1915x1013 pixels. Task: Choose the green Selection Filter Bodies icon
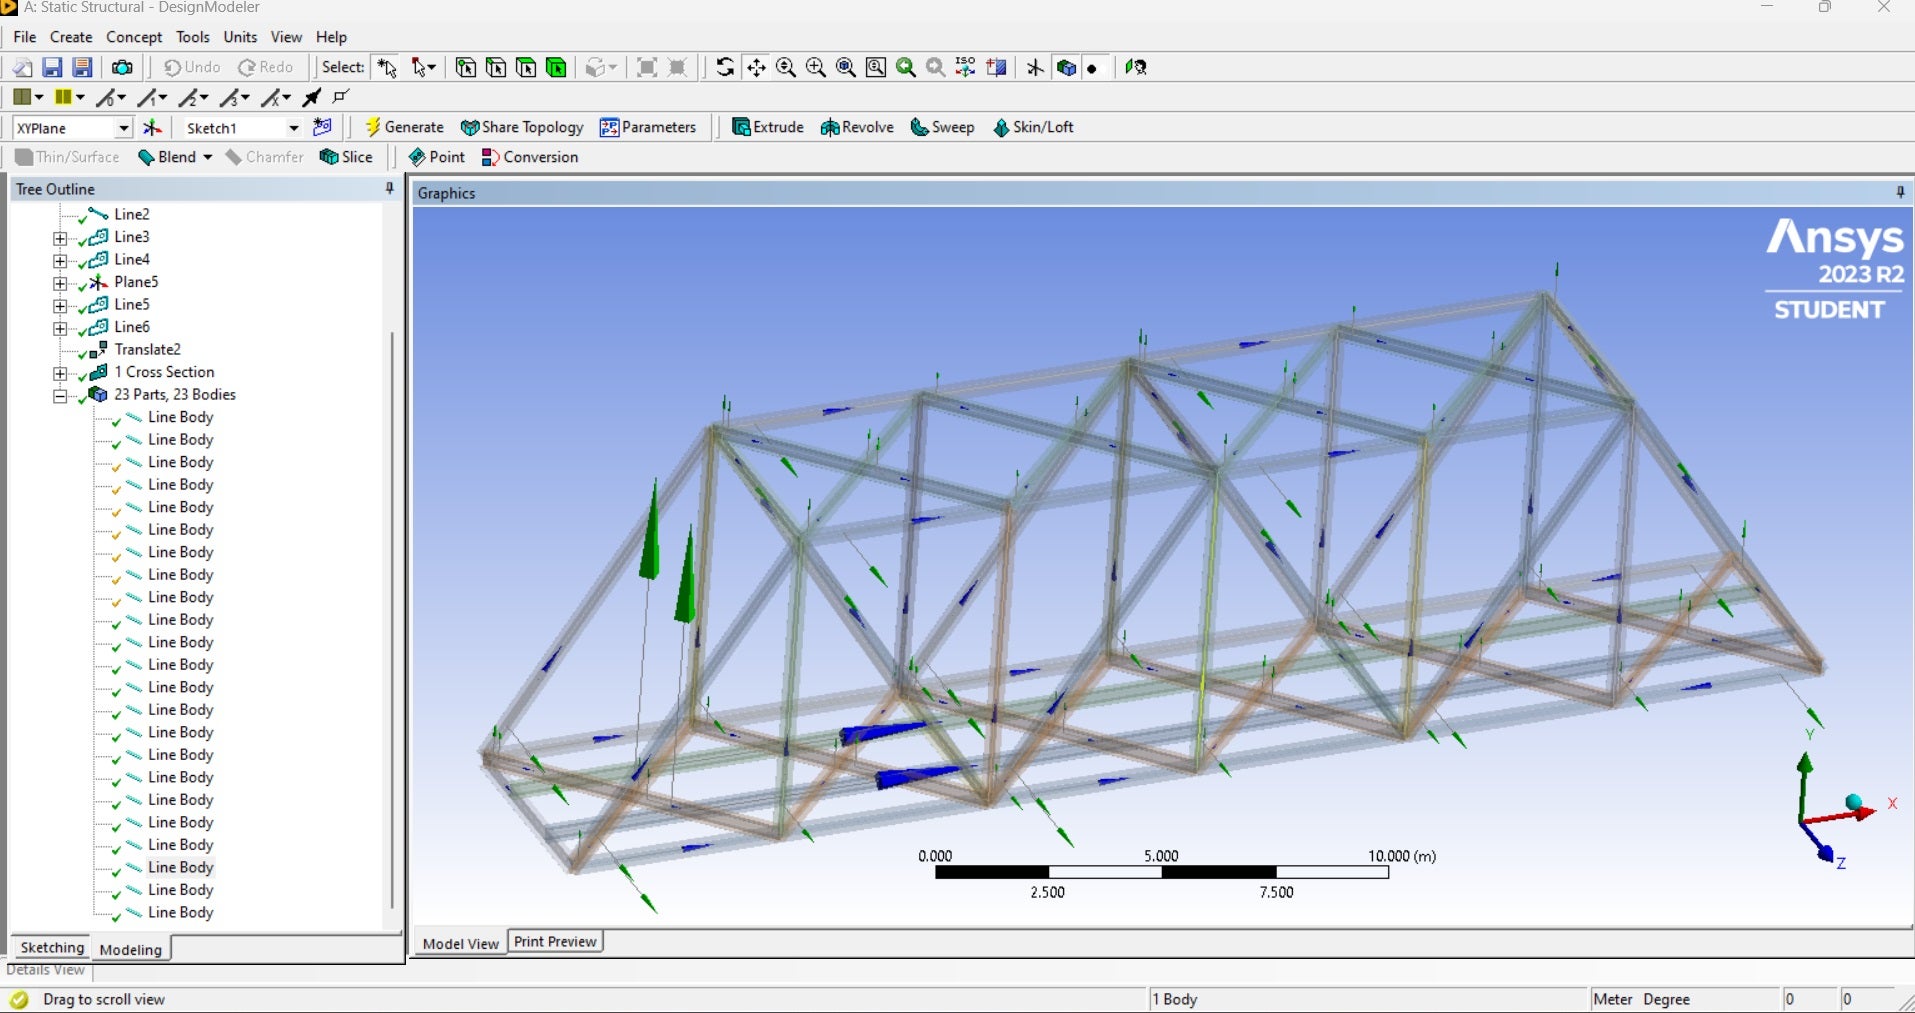click(x=556, y=67)
